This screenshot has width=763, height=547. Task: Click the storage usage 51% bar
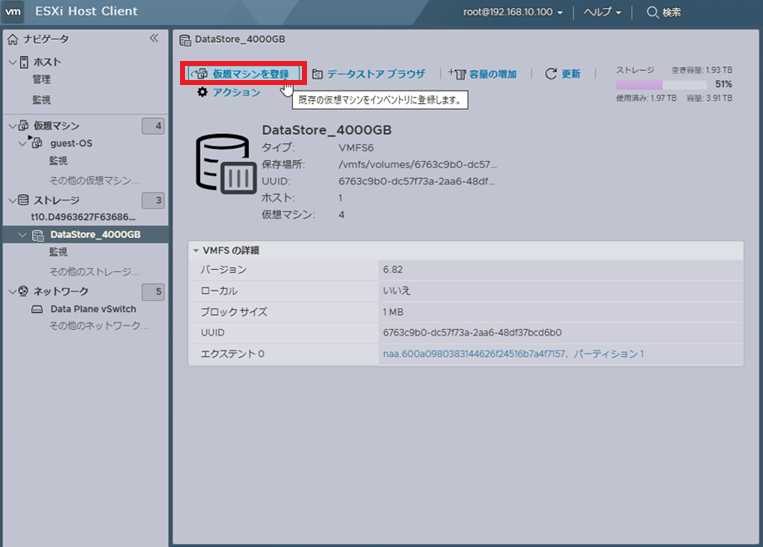click(x=661, y=85)
